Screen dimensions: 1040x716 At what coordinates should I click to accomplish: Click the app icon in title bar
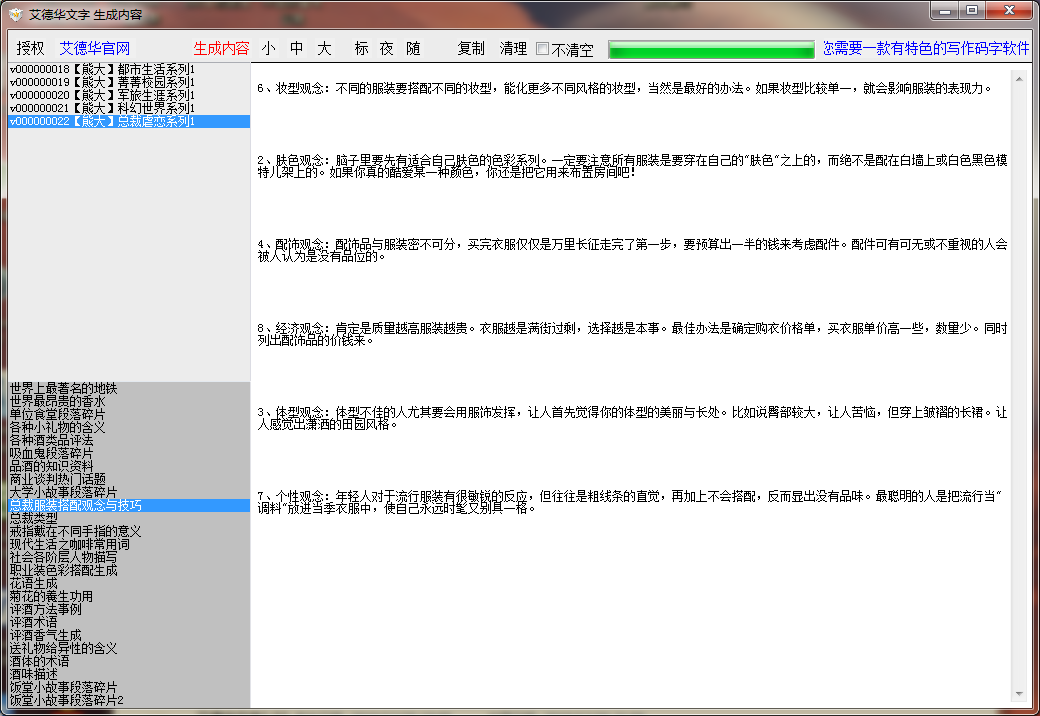pos(15,15)
